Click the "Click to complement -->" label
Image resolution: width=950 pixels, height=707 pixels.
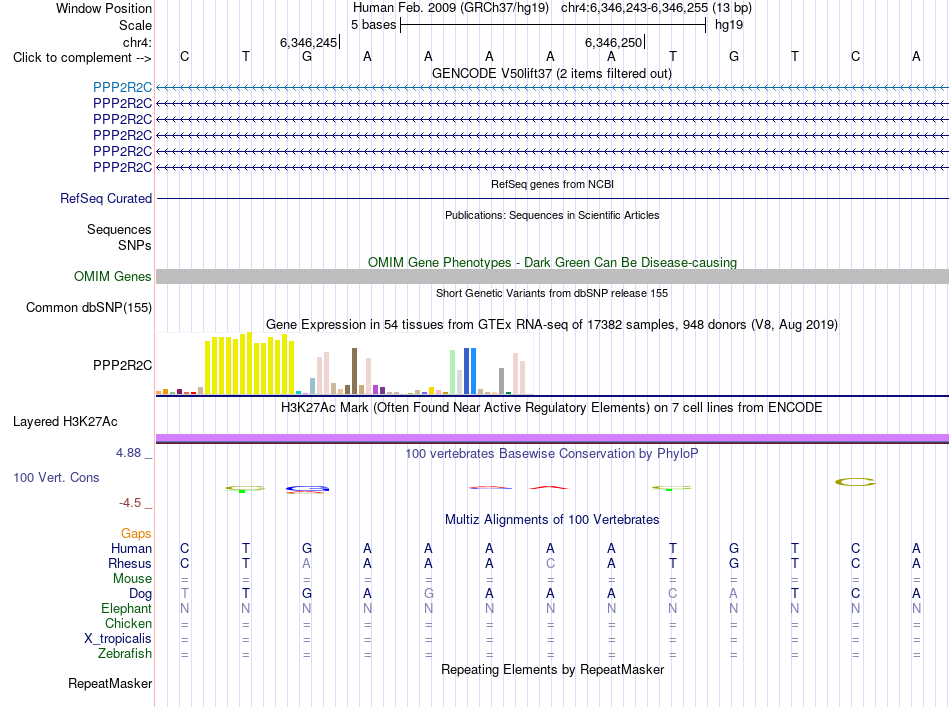point(82,58)
